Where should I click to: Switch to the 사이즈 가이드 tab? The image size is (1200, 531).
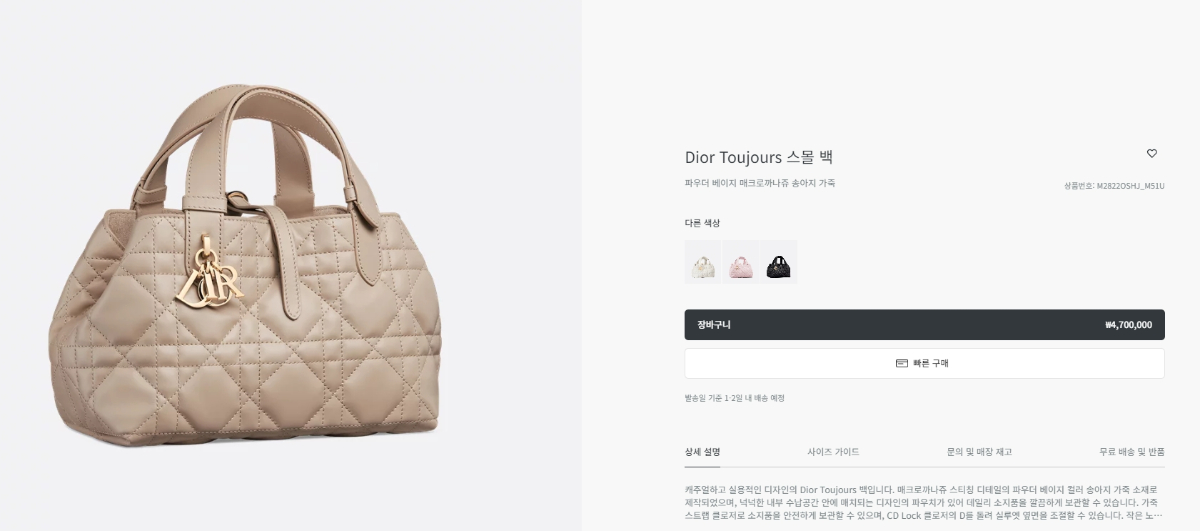pyautogui.click(x=833, y=452)
